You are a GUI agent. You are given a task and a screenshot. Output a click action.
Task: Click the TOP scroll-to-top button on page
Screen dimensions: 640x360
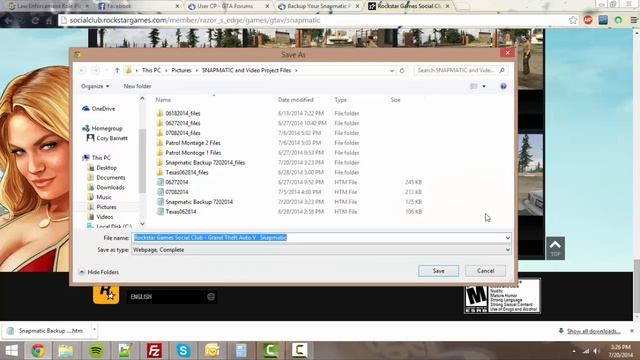(555, 248)
